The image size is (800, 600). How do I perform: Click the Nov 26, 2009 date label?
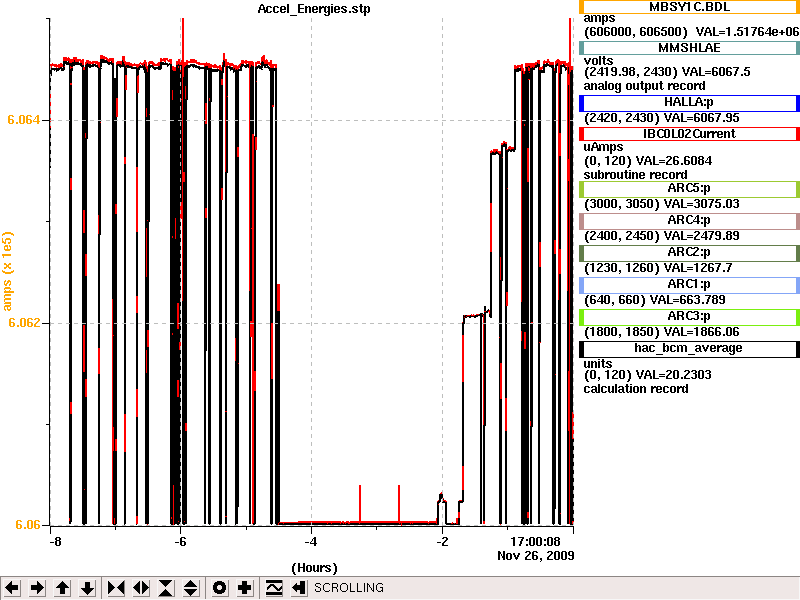(x=536, y=556)
